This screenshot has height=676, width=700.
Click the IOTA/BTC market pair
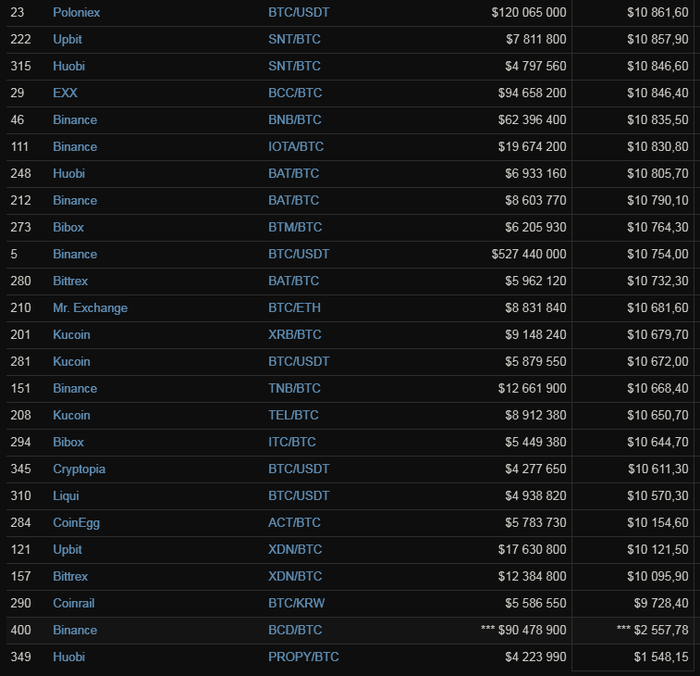coord(296,147)
